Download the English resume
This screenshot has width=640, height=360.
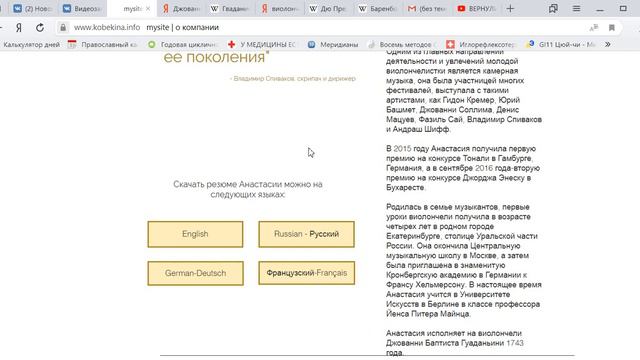click(x=195, y=234)
